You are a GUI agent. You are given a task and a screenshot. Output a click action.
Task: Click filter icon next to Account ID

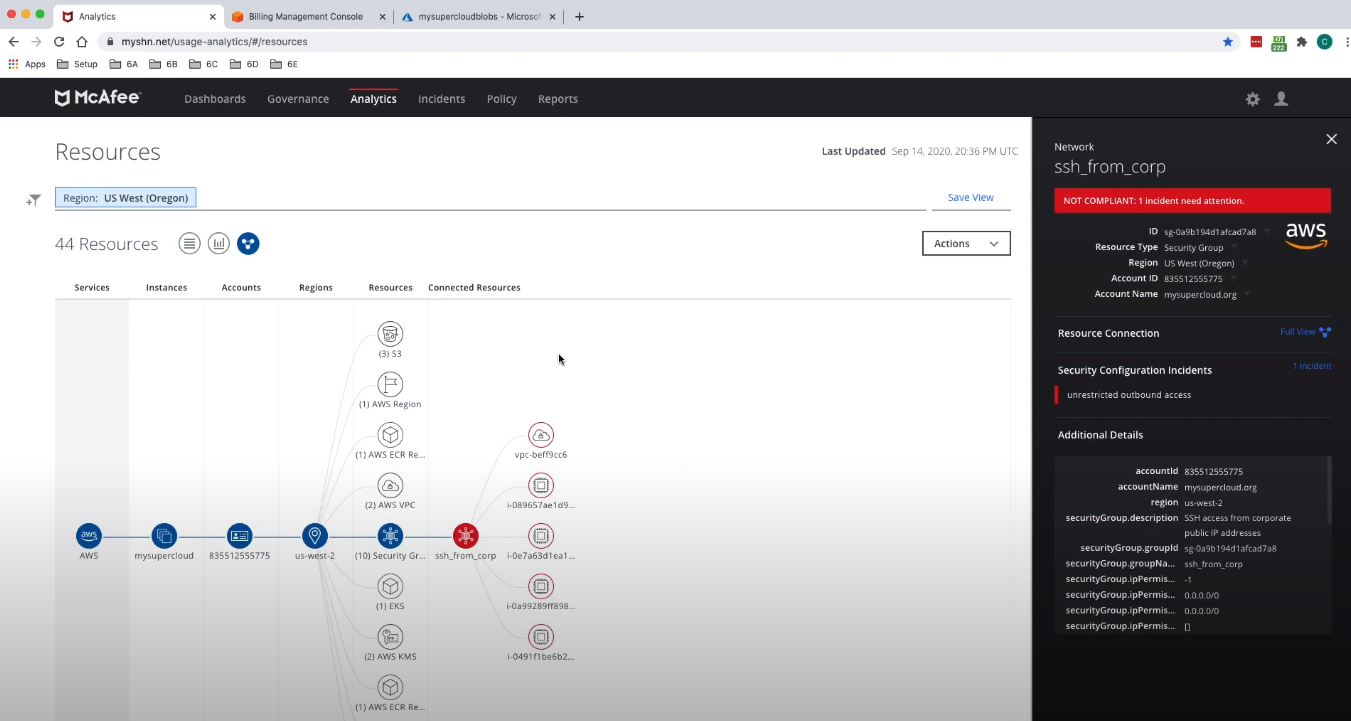click(x=1234, y=279)
